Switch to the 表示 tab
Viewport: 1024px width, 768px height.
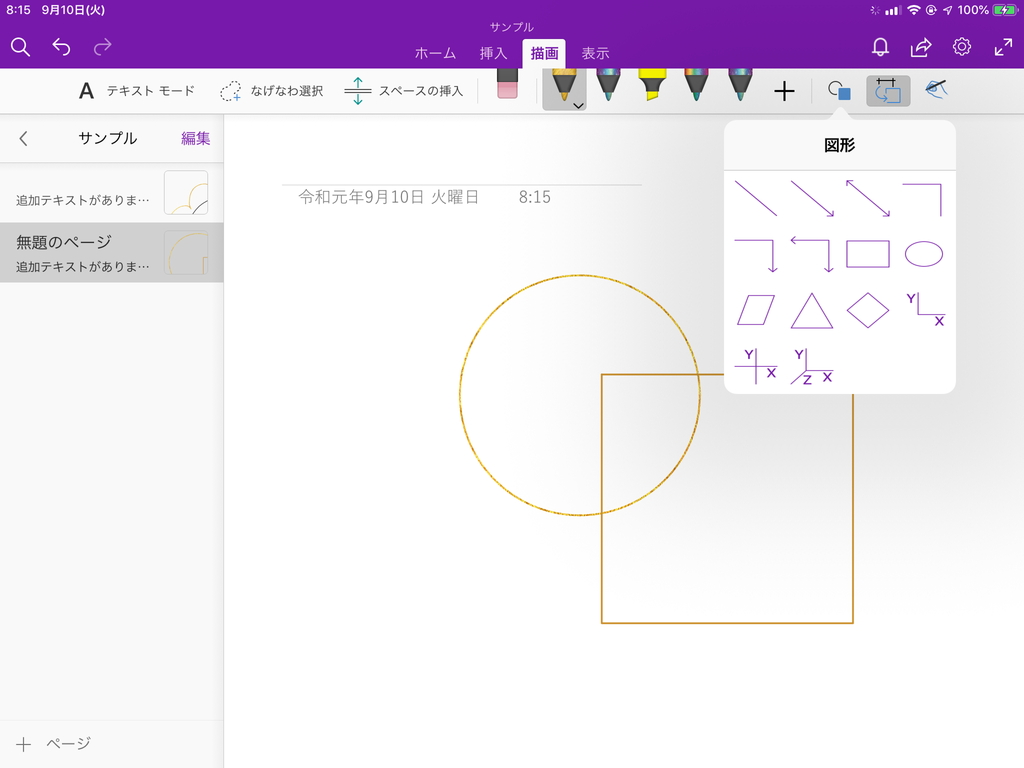coord(595,54)
